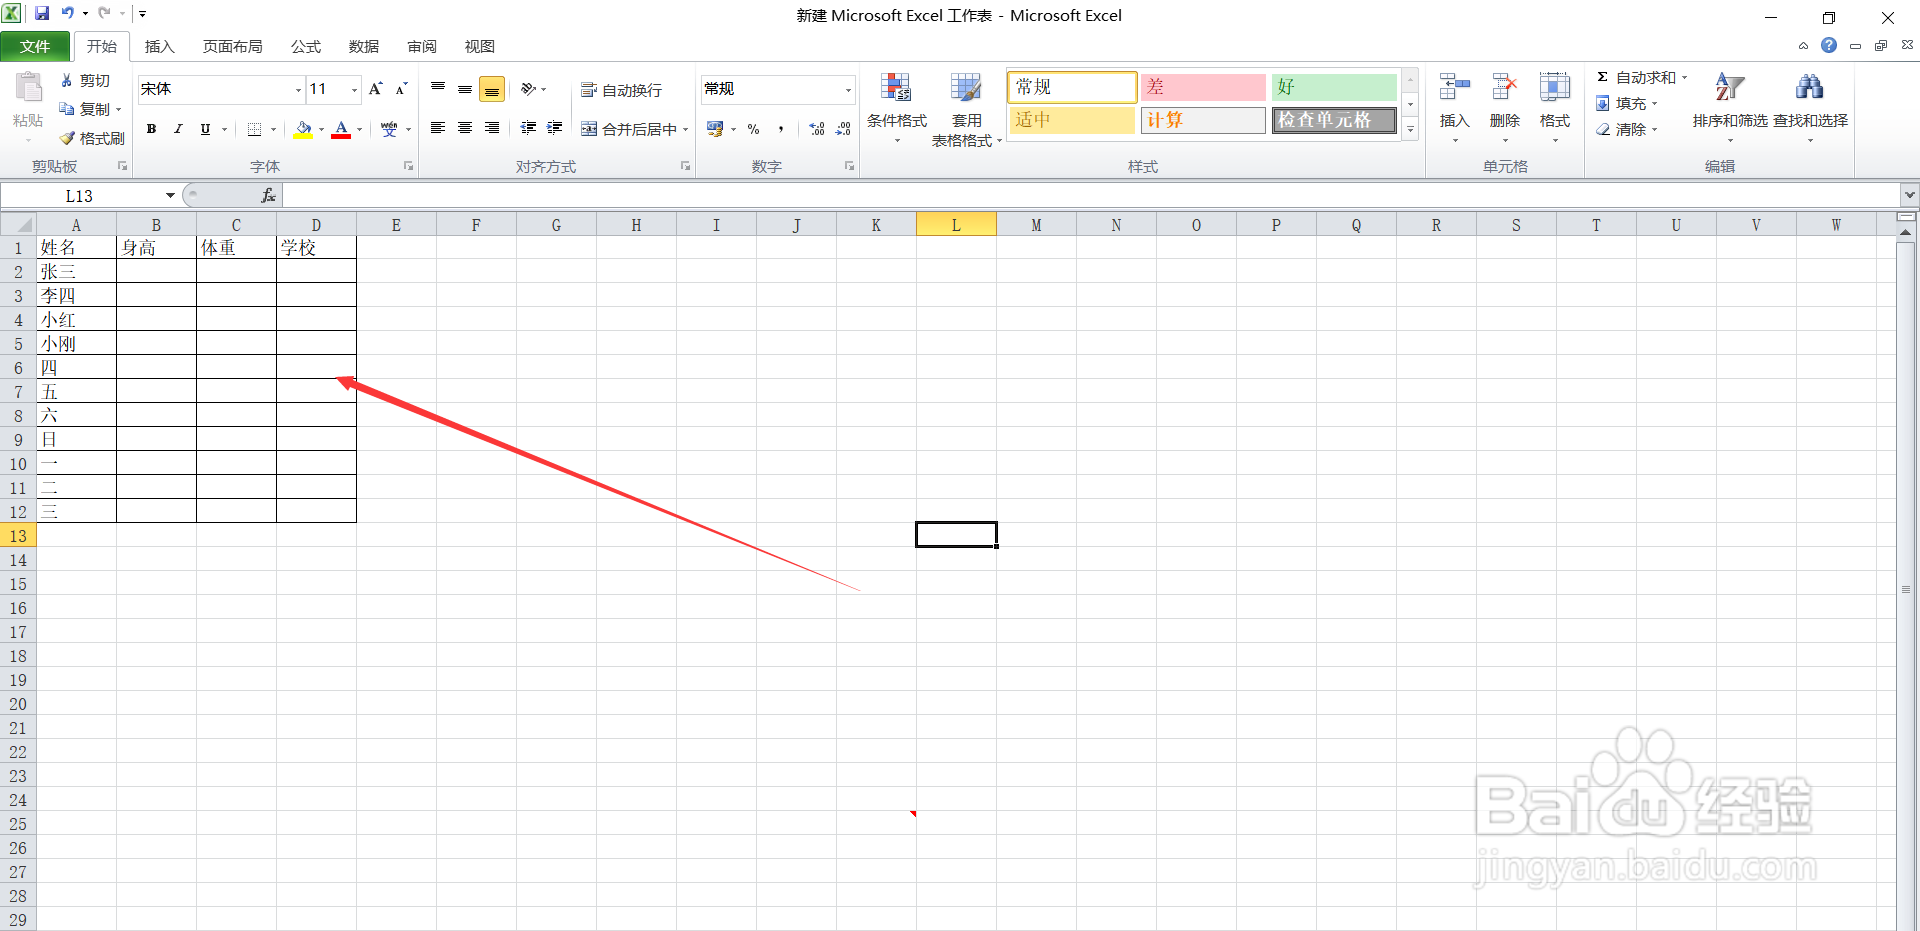1920x931 pixels.
Task: Click the Decrease indent icon
Action: (x=528, y=128)
